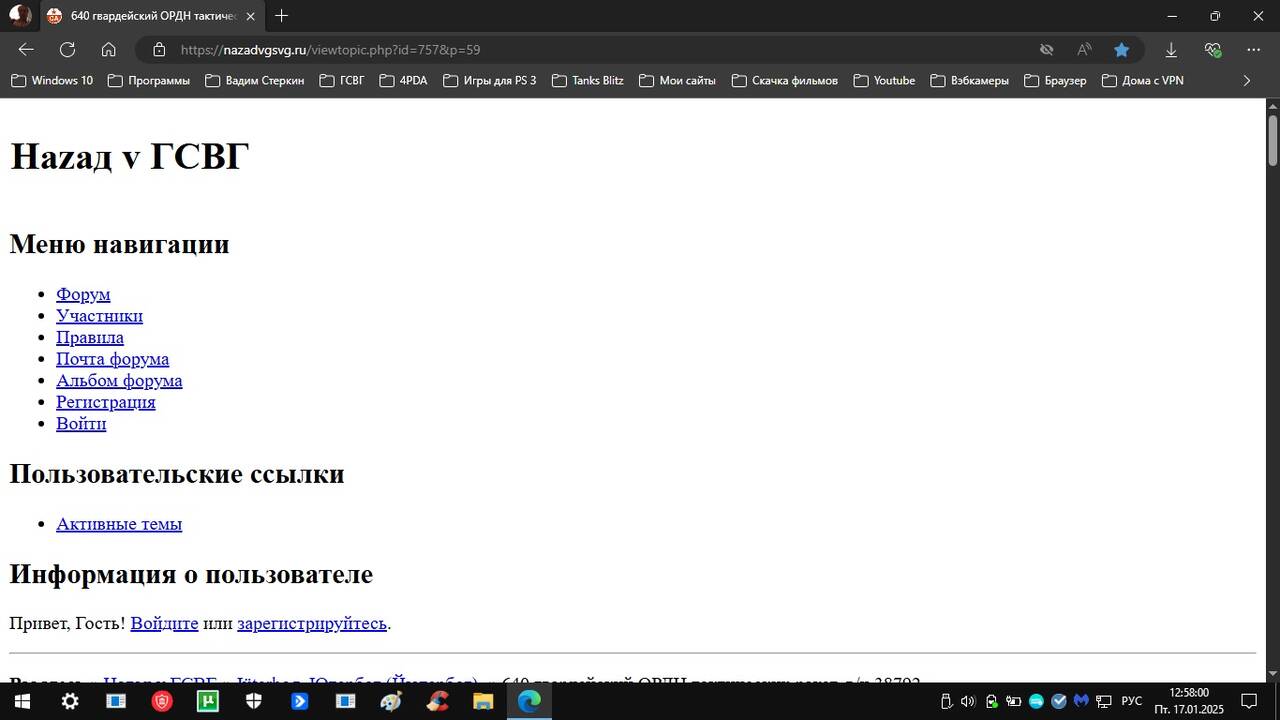Click the page's vertical scrollbar thumb
The height and width of the screenshot is (720, 1280).
coord(1273,140)
